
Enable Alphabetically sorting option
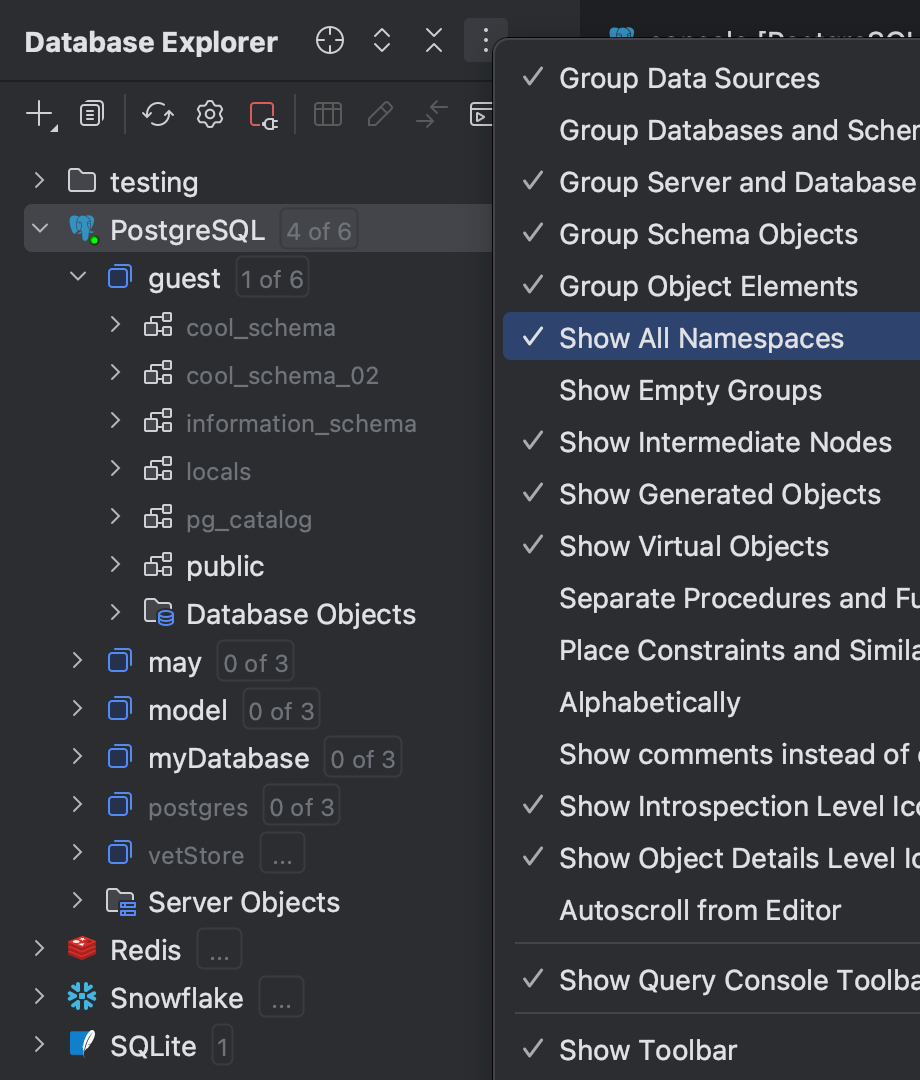650,702
